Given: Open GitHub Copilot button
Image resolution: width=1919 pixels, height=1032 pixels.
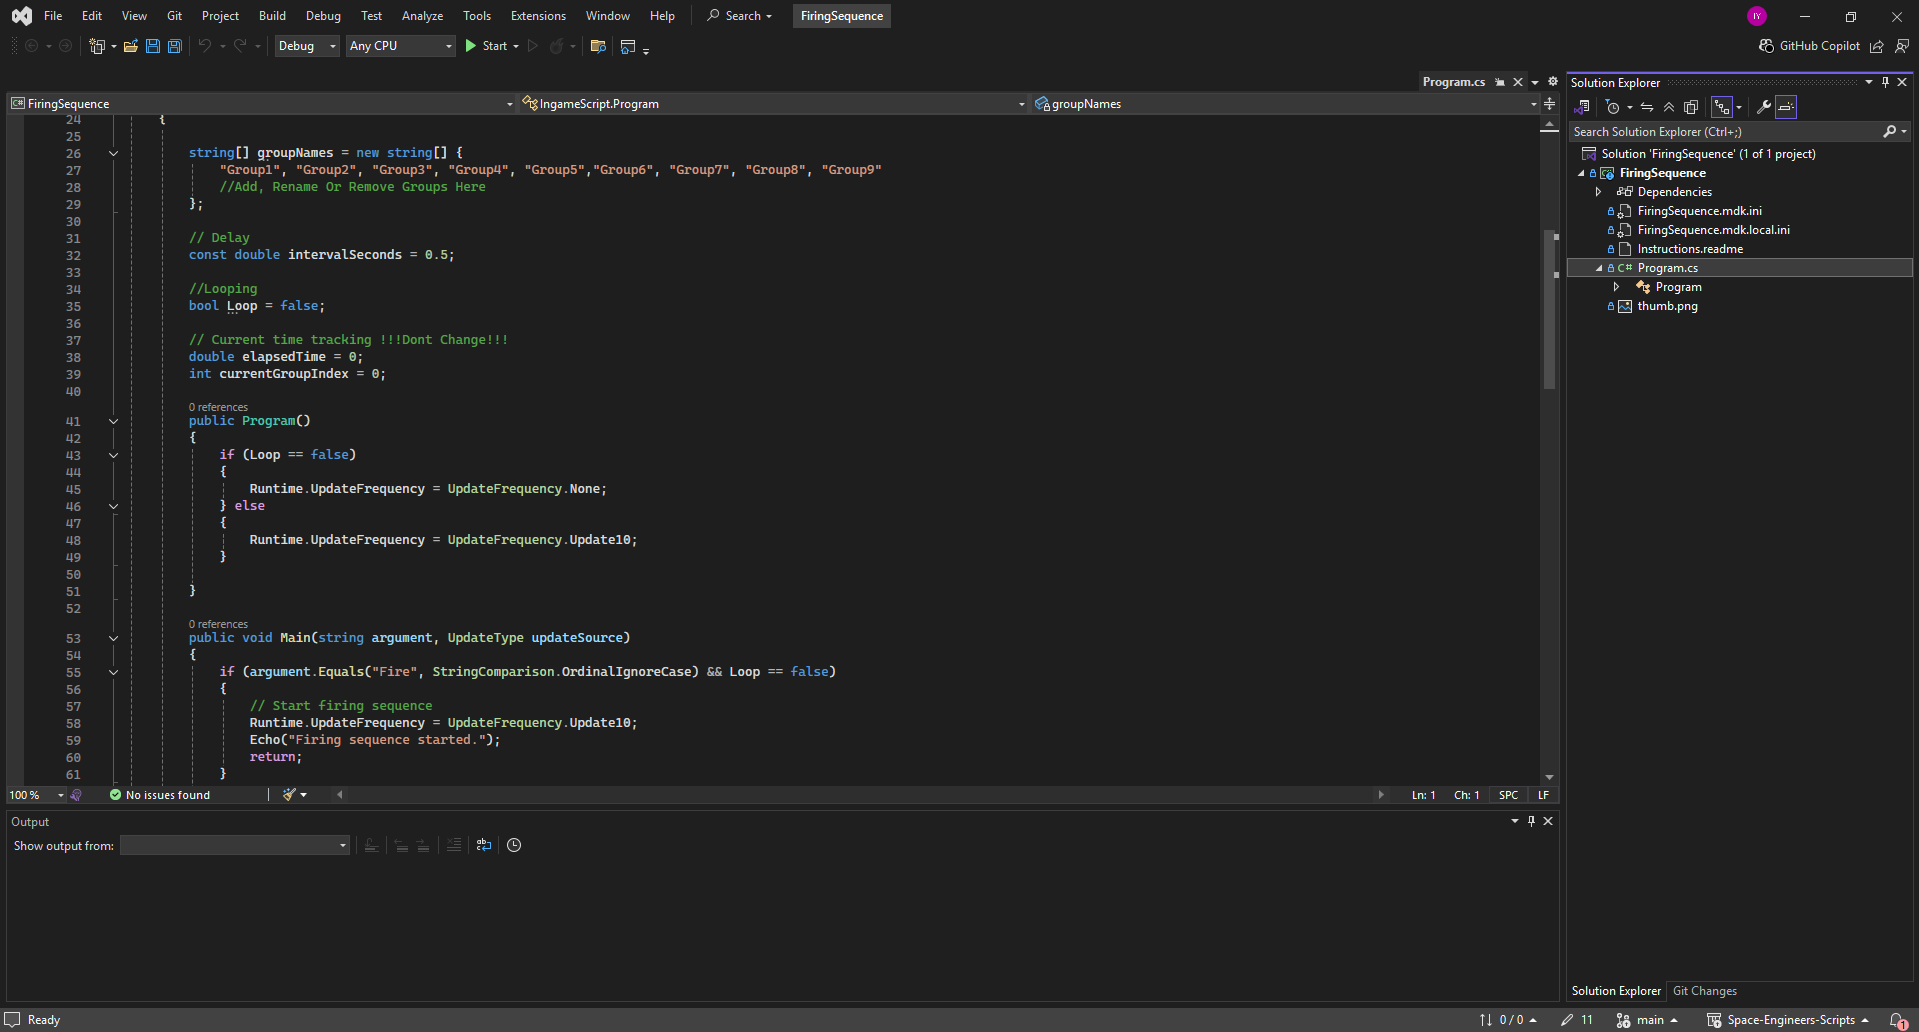Looking at the screenshot, I should tap(1809, 46).
